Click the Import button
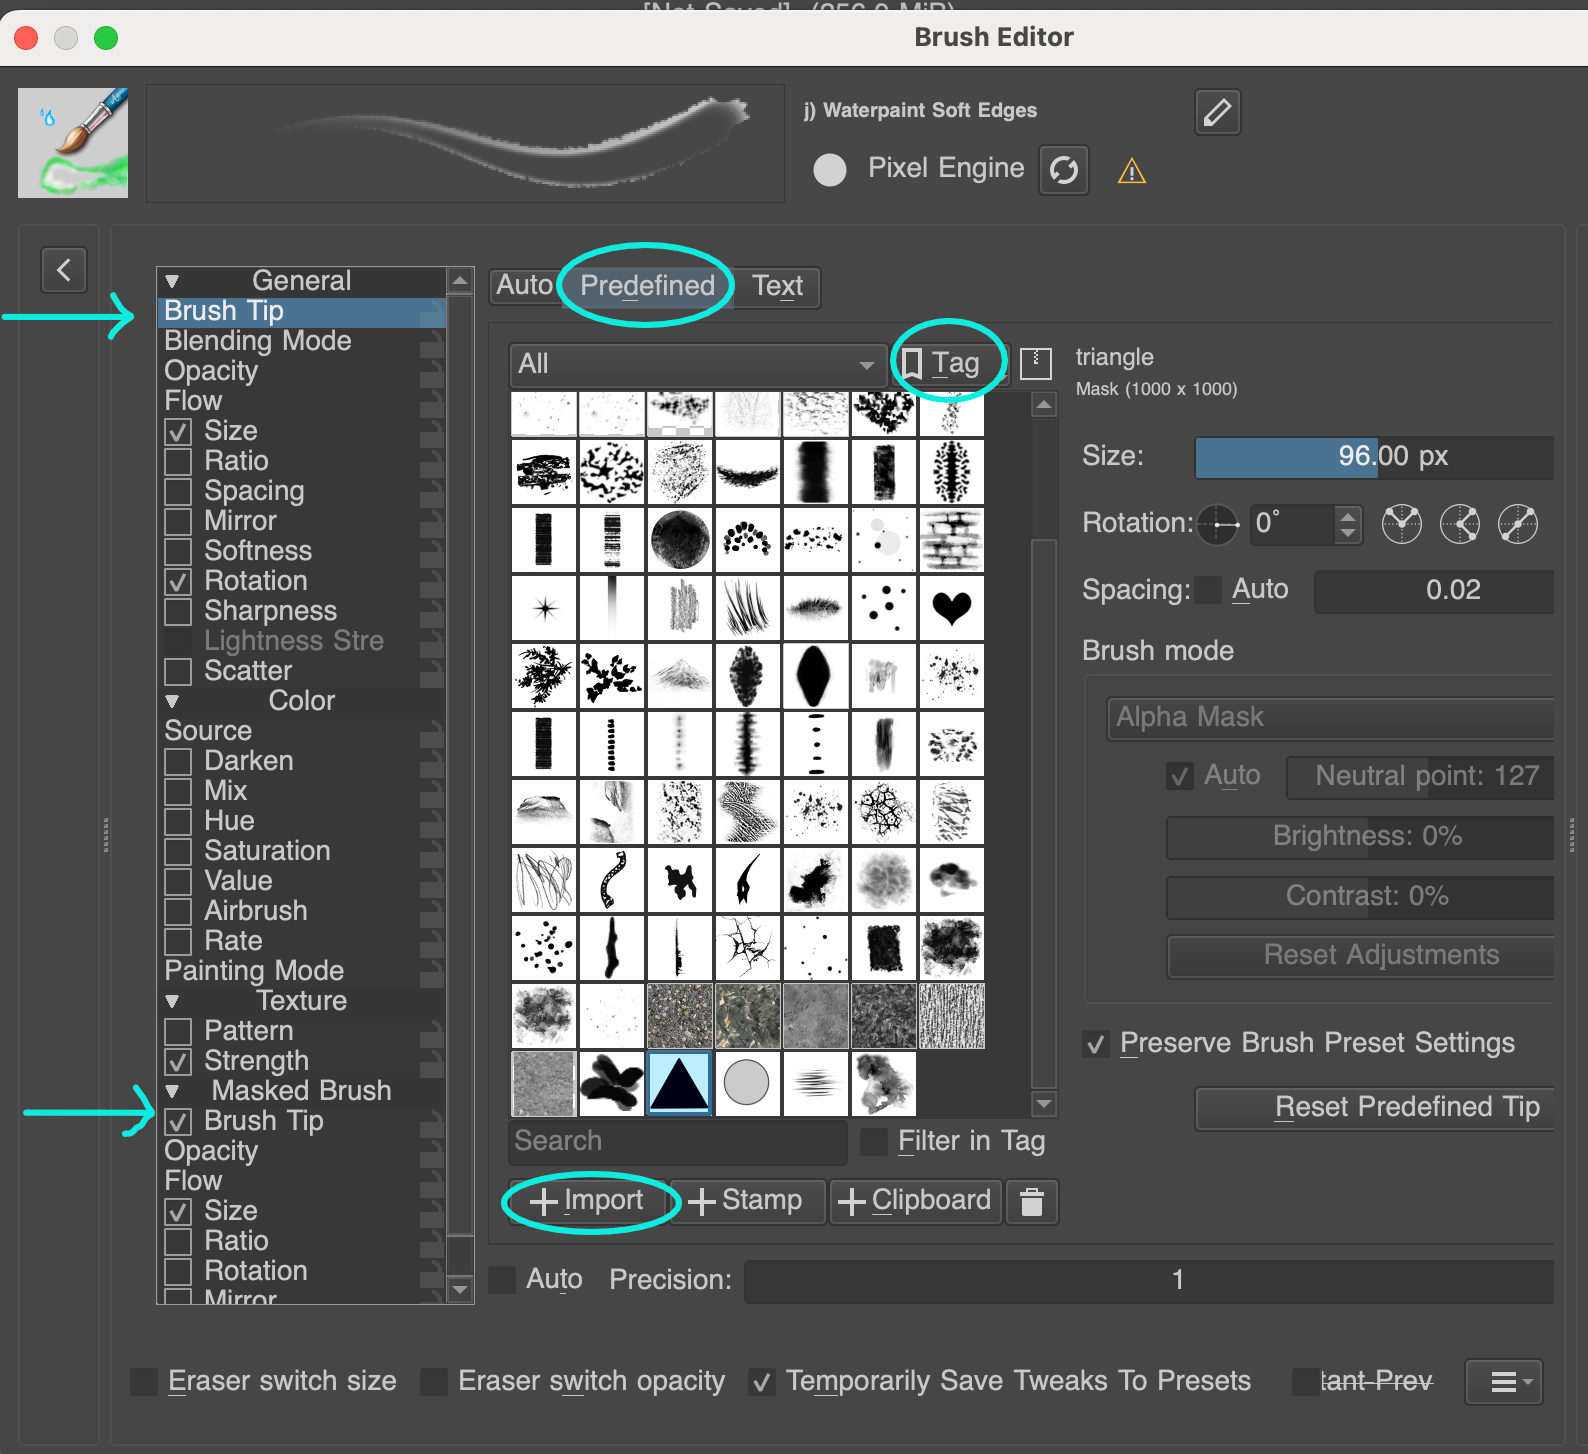The width and height of the screenshot is (1588, 1454). [x=587, y=1201]
